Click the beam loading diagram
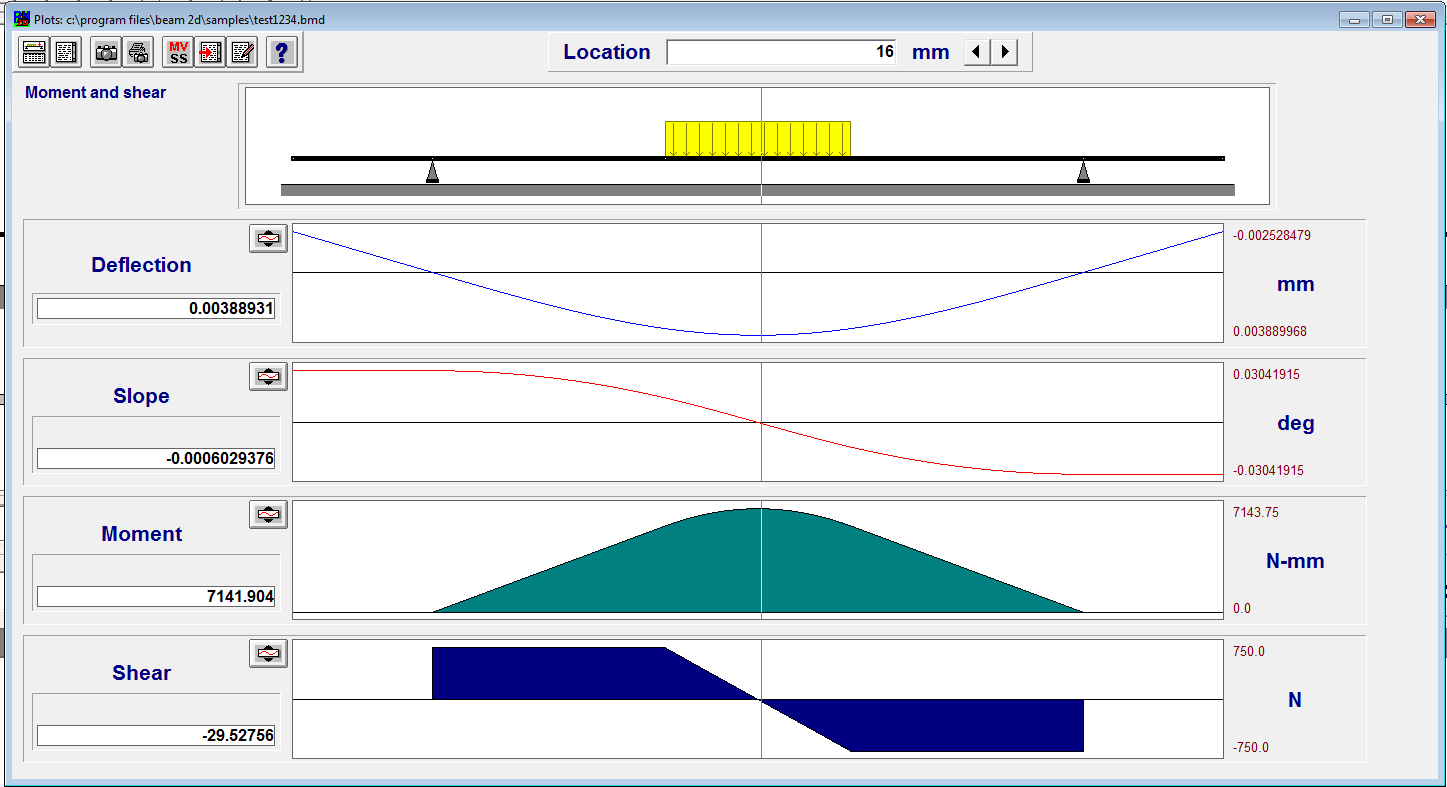 click(757, 145)
